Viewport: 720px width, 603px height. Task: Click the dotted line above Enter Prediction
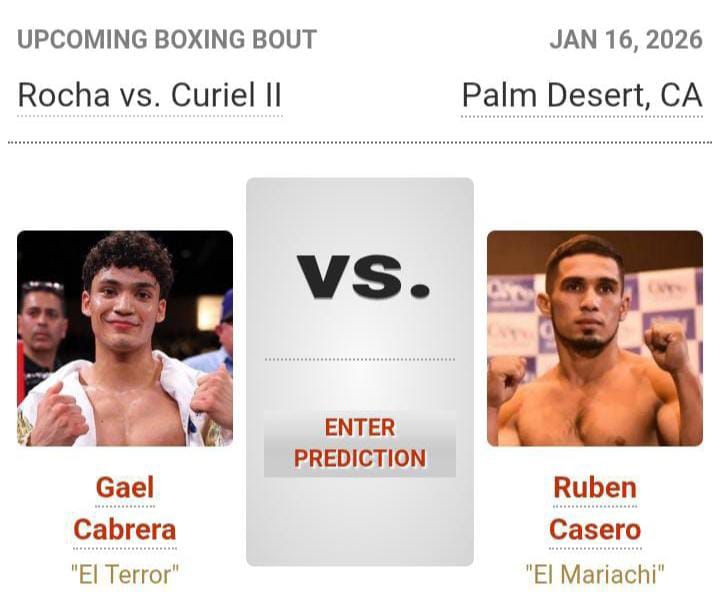point(360,359)
